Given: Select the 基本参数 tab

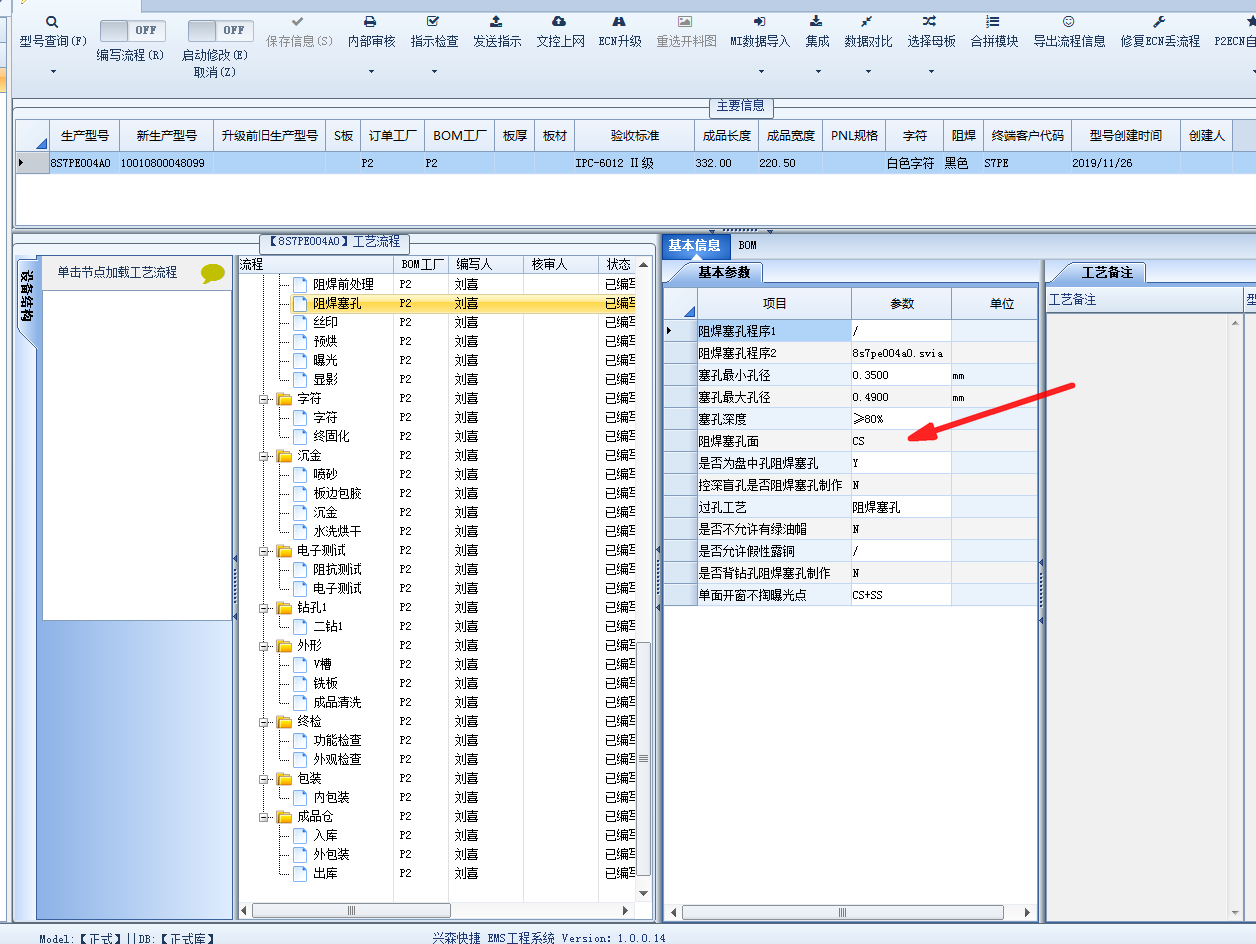Looking at the screenshot, I should pos(722,272).
